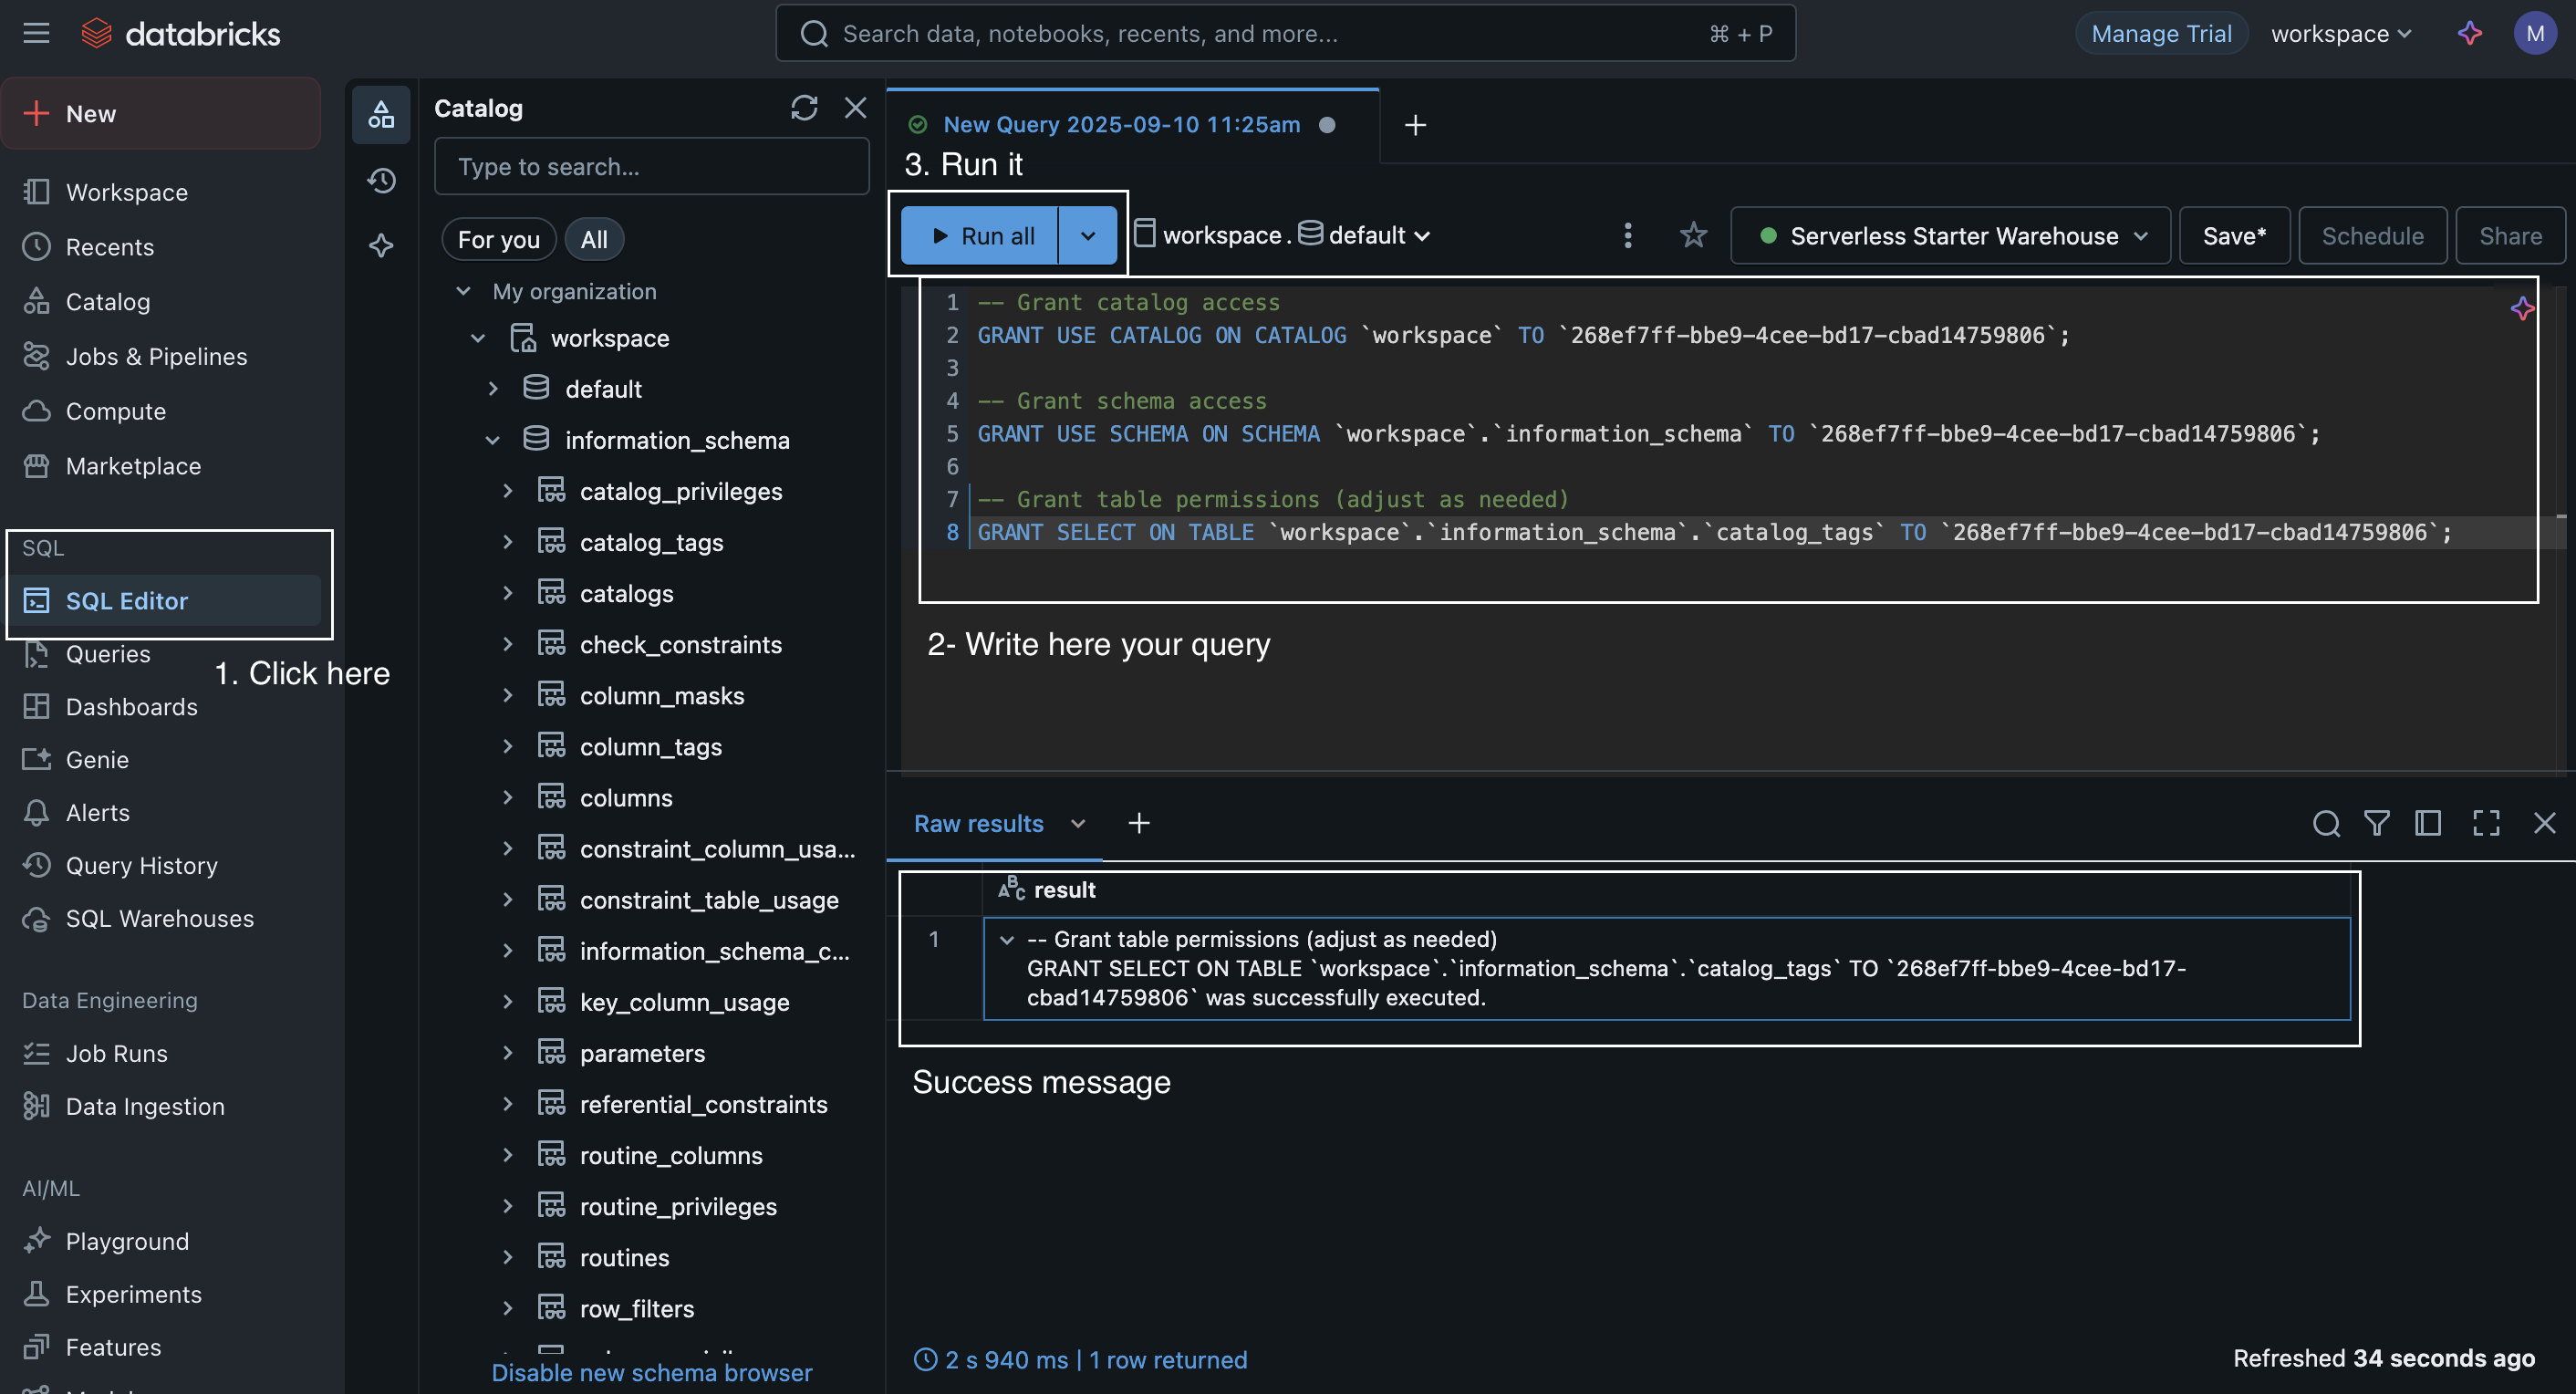2576x1394 pixels.
Task: Click the Share button
Action: [x=2510, y=235]
